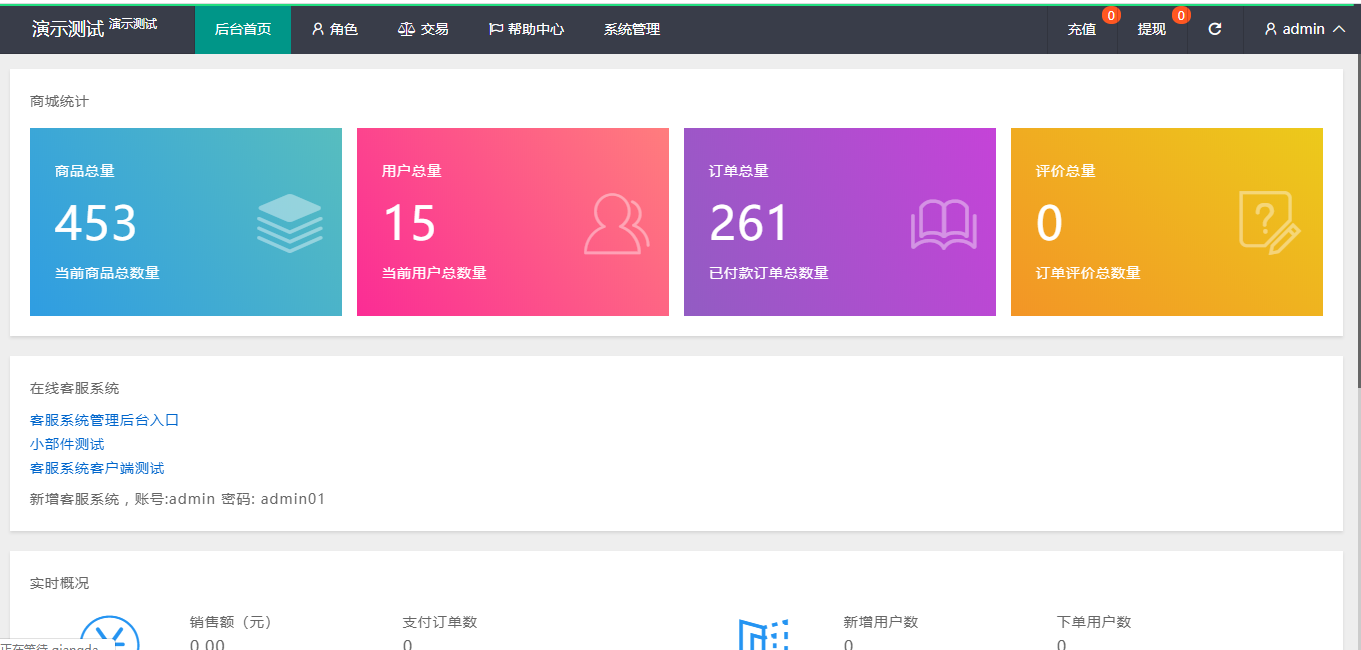Click the blue building icon beside 新增用户数
The width and height of the screenshot is (1361, 650).
763,634
